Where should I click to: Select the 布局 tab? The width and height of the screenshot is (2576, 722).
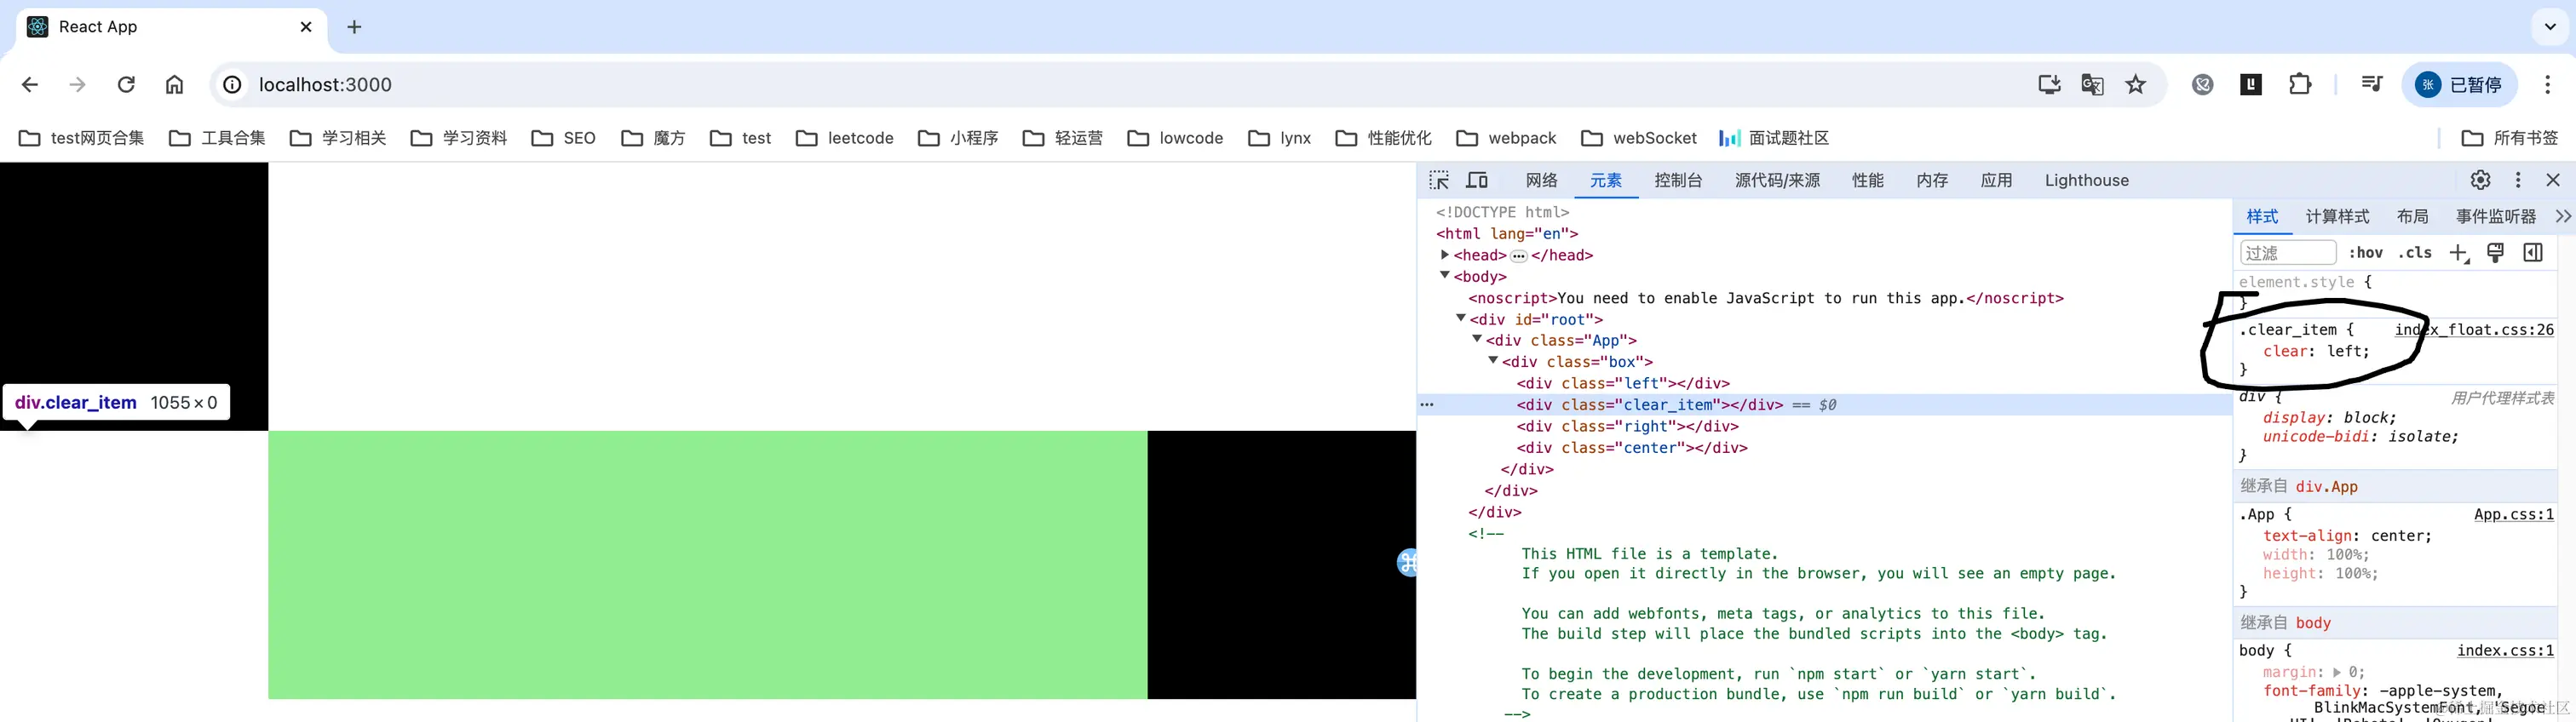tap(2412, 217)
